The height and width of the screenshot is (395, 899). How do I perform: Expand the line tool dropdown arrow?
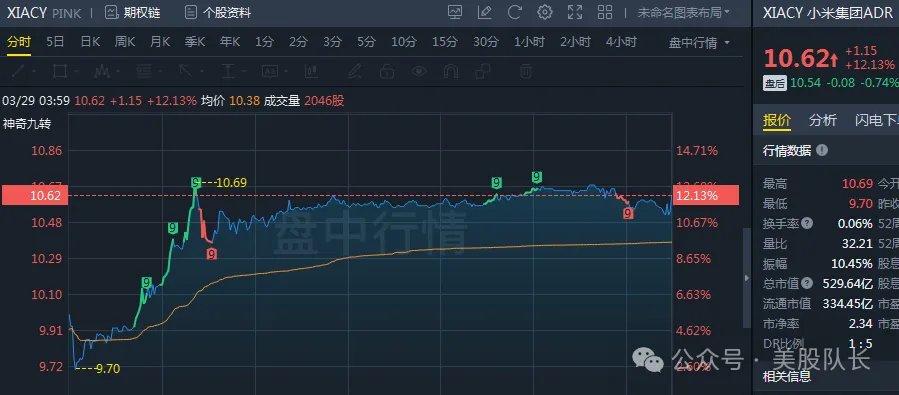pyautogui.click(x=34, y=72)
